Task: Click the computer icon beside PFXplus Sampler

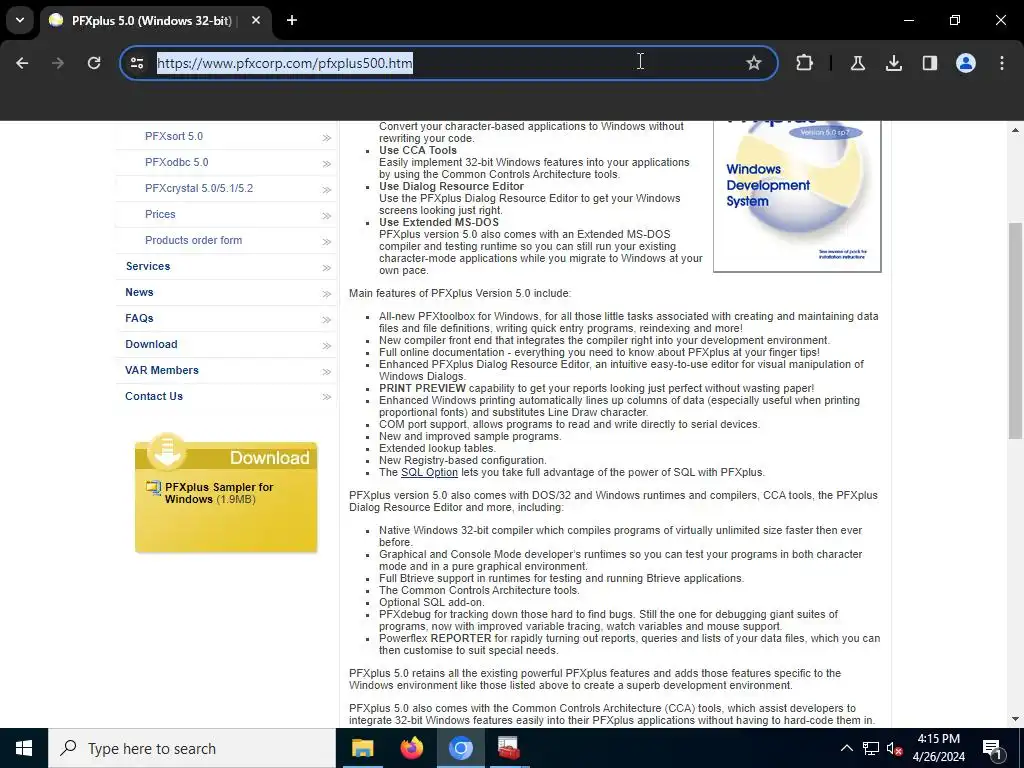Action: point(153,488)
